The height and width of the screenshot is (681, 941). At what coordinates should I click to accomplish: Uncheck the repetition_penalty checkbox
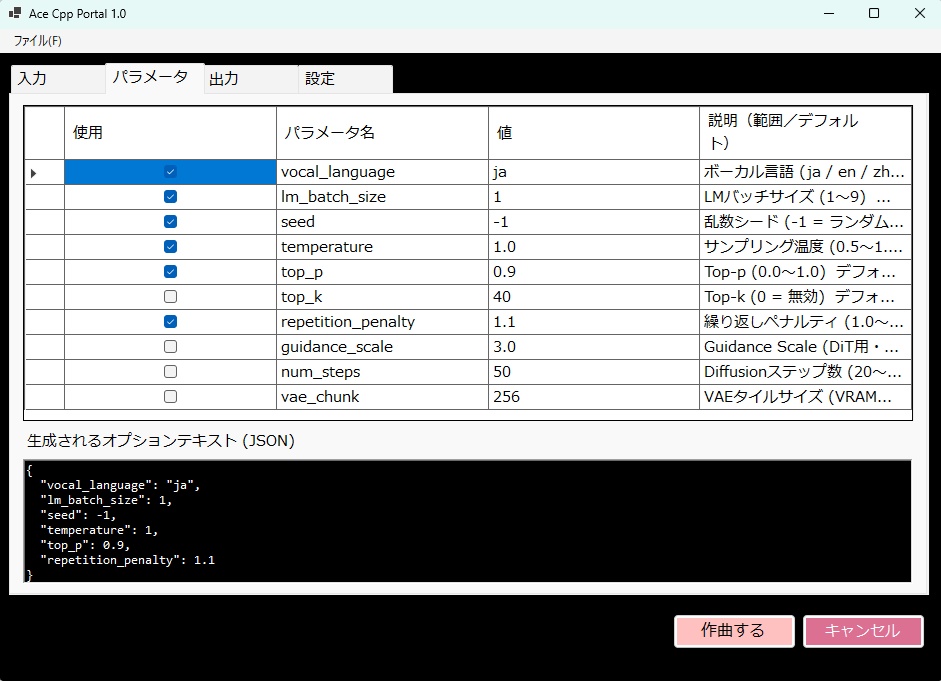[x=170, y=322]
